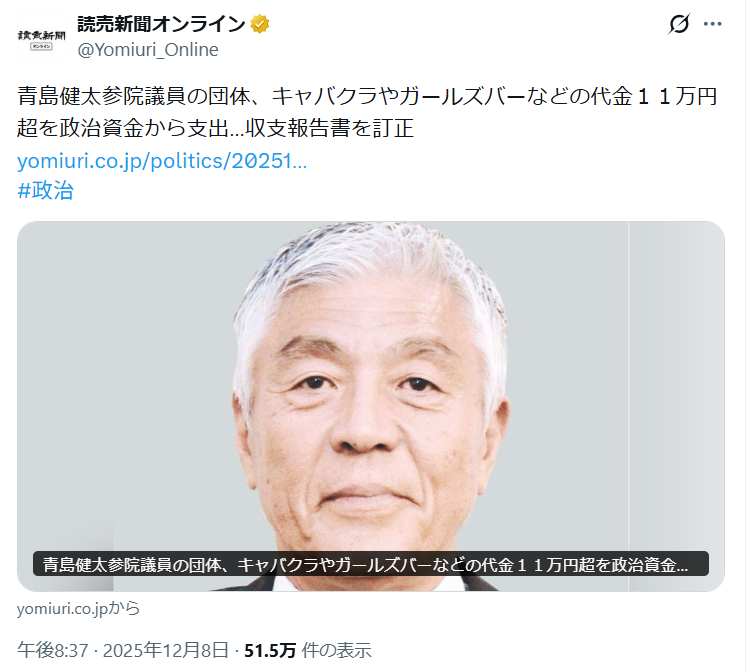
Task: Click the Yomiuri Shimbun profile avatar
Action: point(41,37)
